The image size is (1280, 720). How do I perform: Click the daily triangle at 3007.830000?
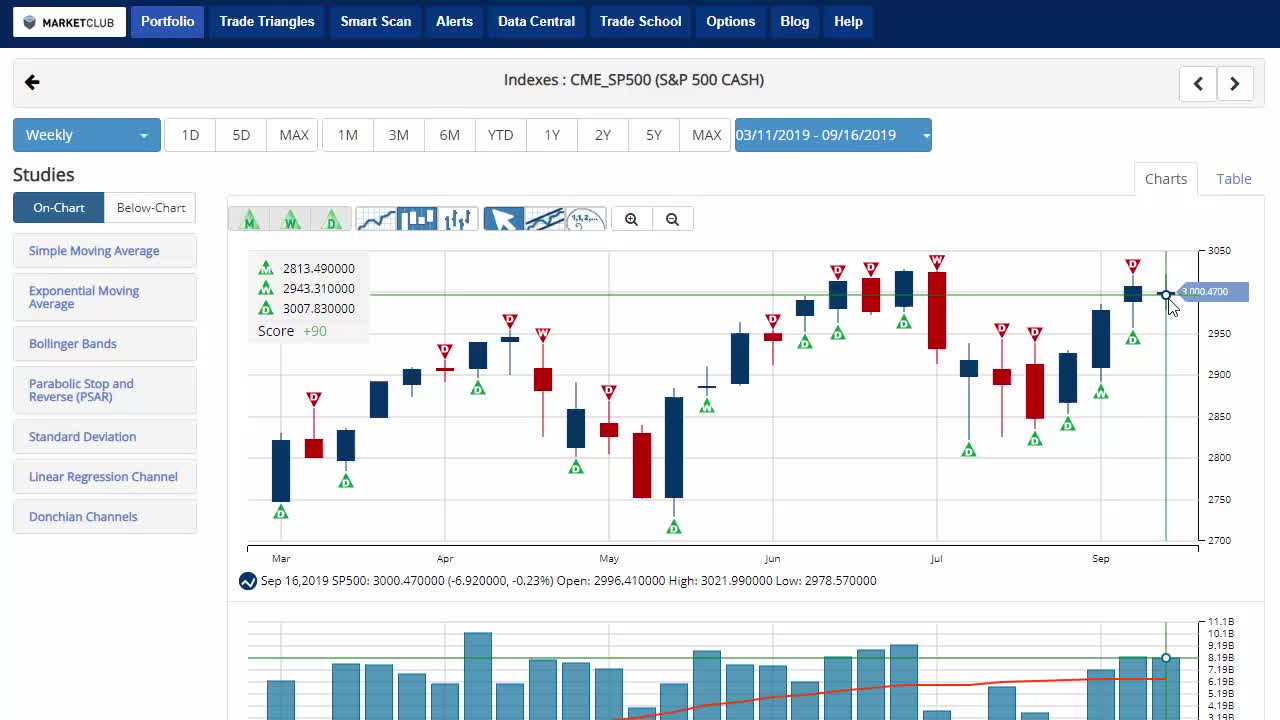click(x=265, y=309)
